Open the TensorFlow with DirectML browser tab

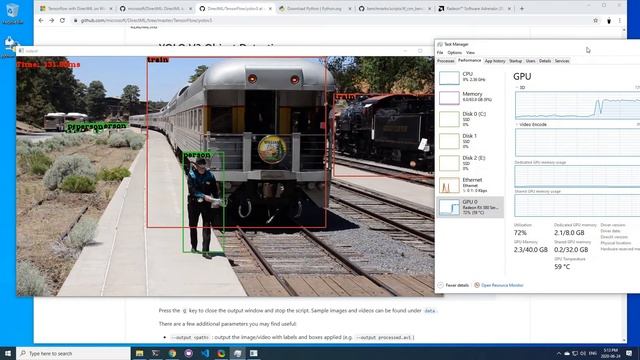tap(76, 8)
